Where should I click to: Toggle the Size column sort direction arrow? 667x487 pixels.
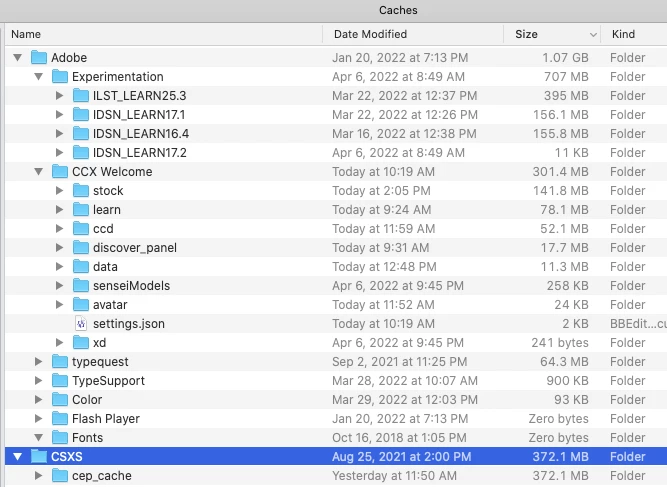point(593,34)
